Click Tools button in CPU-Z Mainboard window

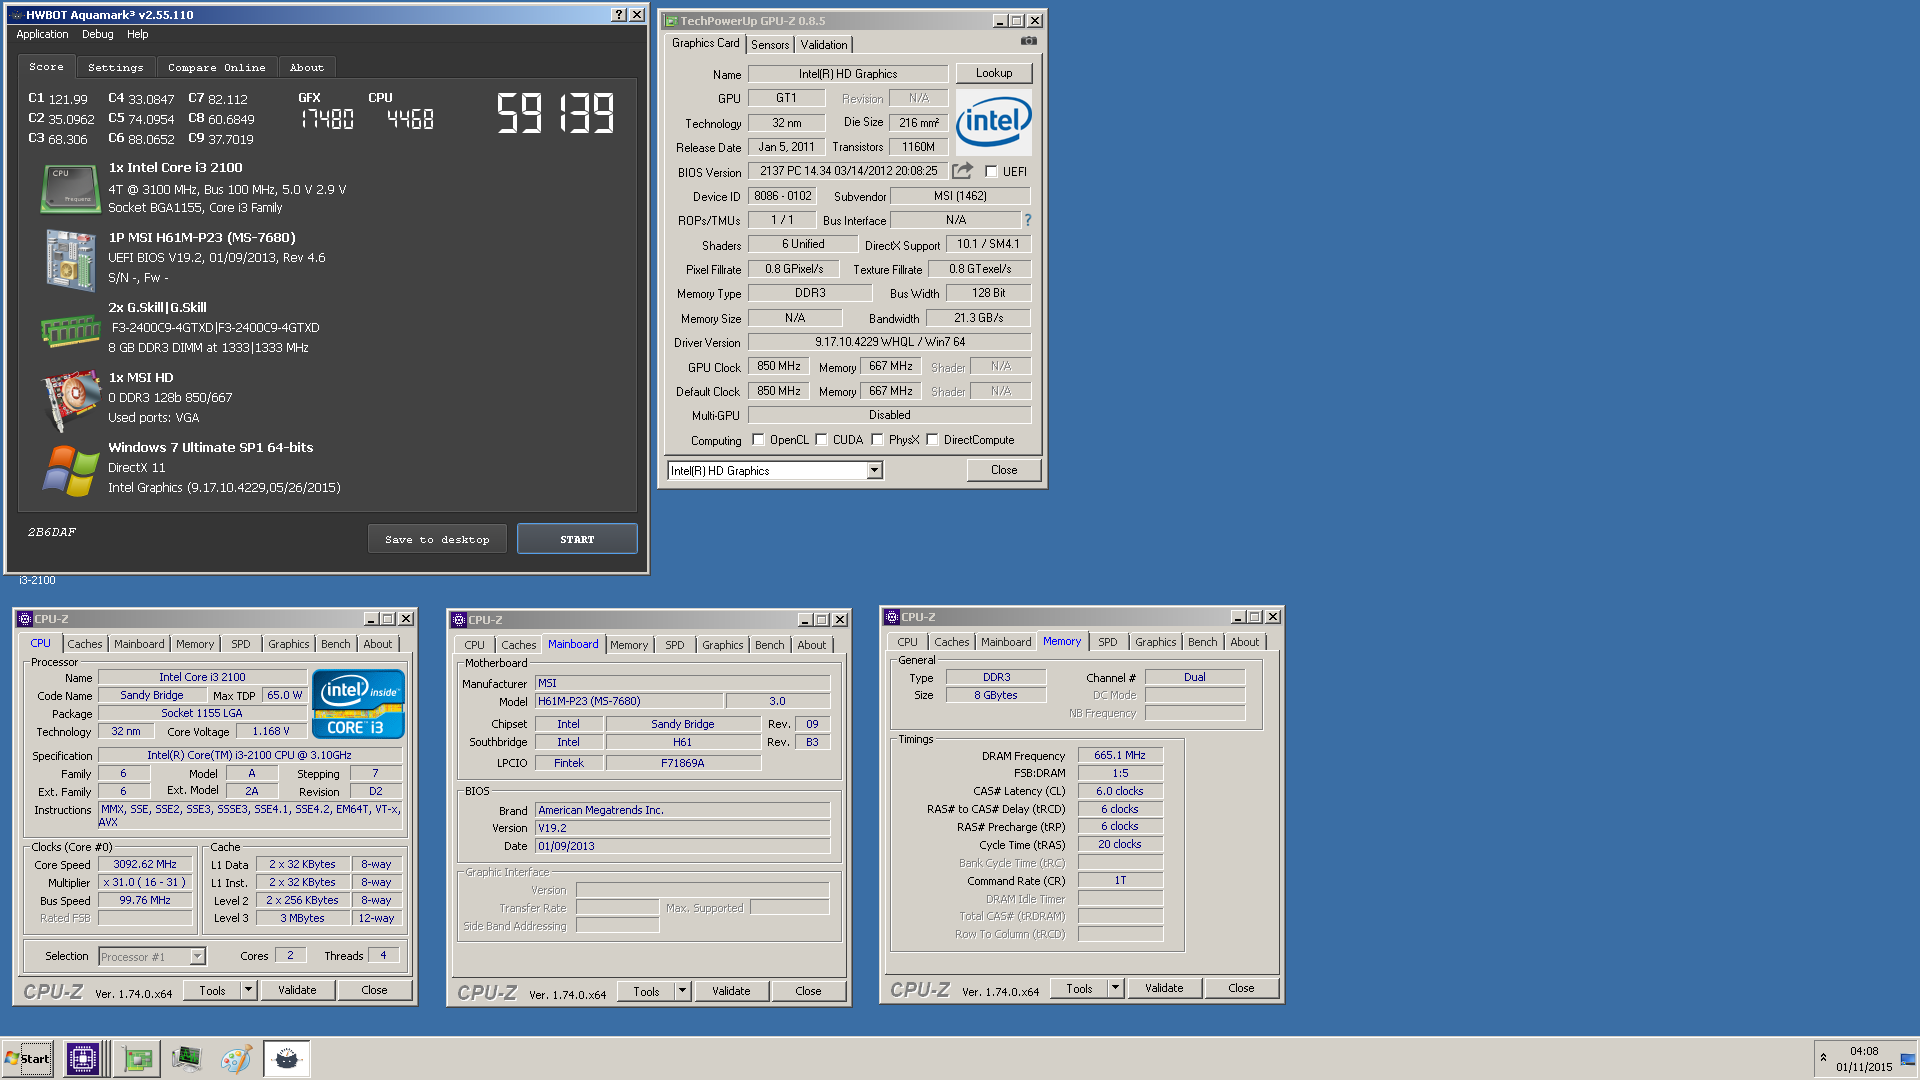pos(646,991)
